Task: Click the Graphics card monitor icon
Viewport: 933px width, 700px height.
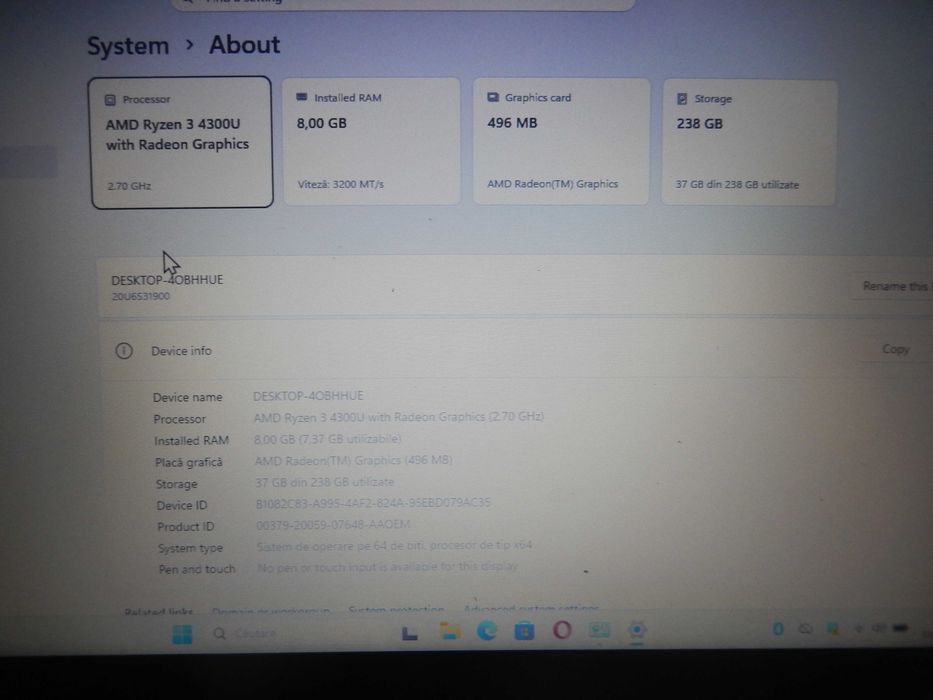Action: click(x=493, y=97)
